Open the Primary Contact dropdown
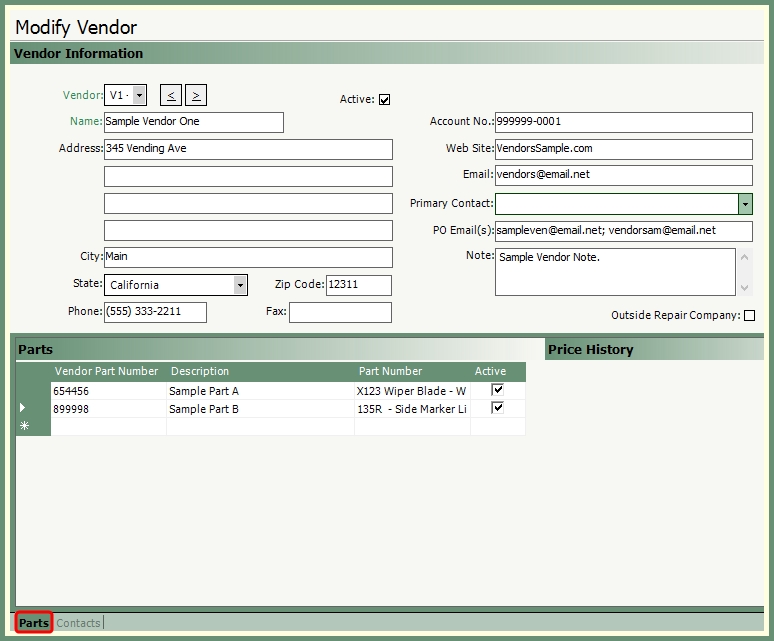This screenshot has width=774, height=641. pos(745,204)
